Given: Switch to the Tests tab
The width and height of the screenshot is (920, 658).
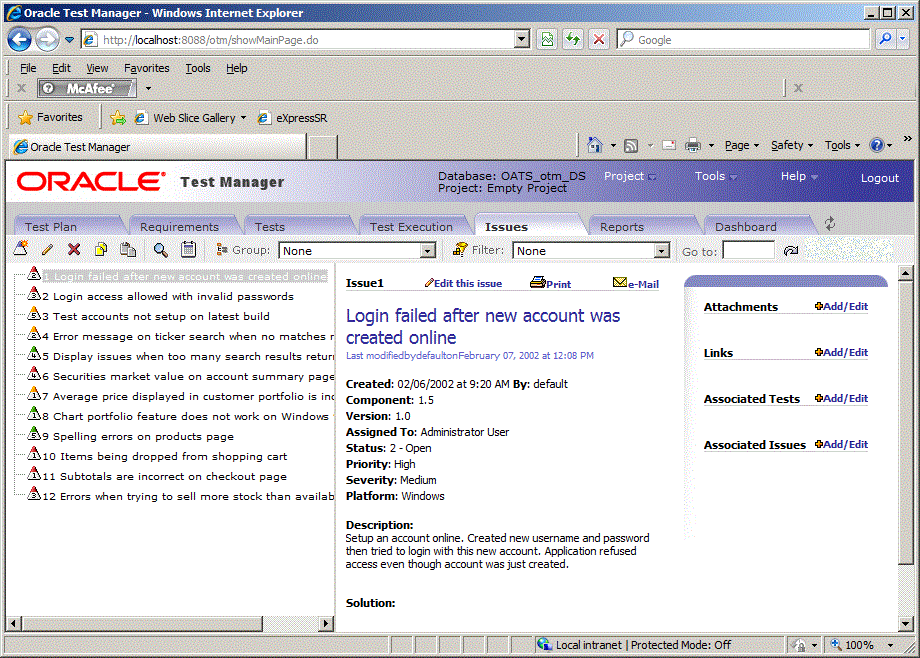Looking at the screenshot, I should [x=270, y=227].
